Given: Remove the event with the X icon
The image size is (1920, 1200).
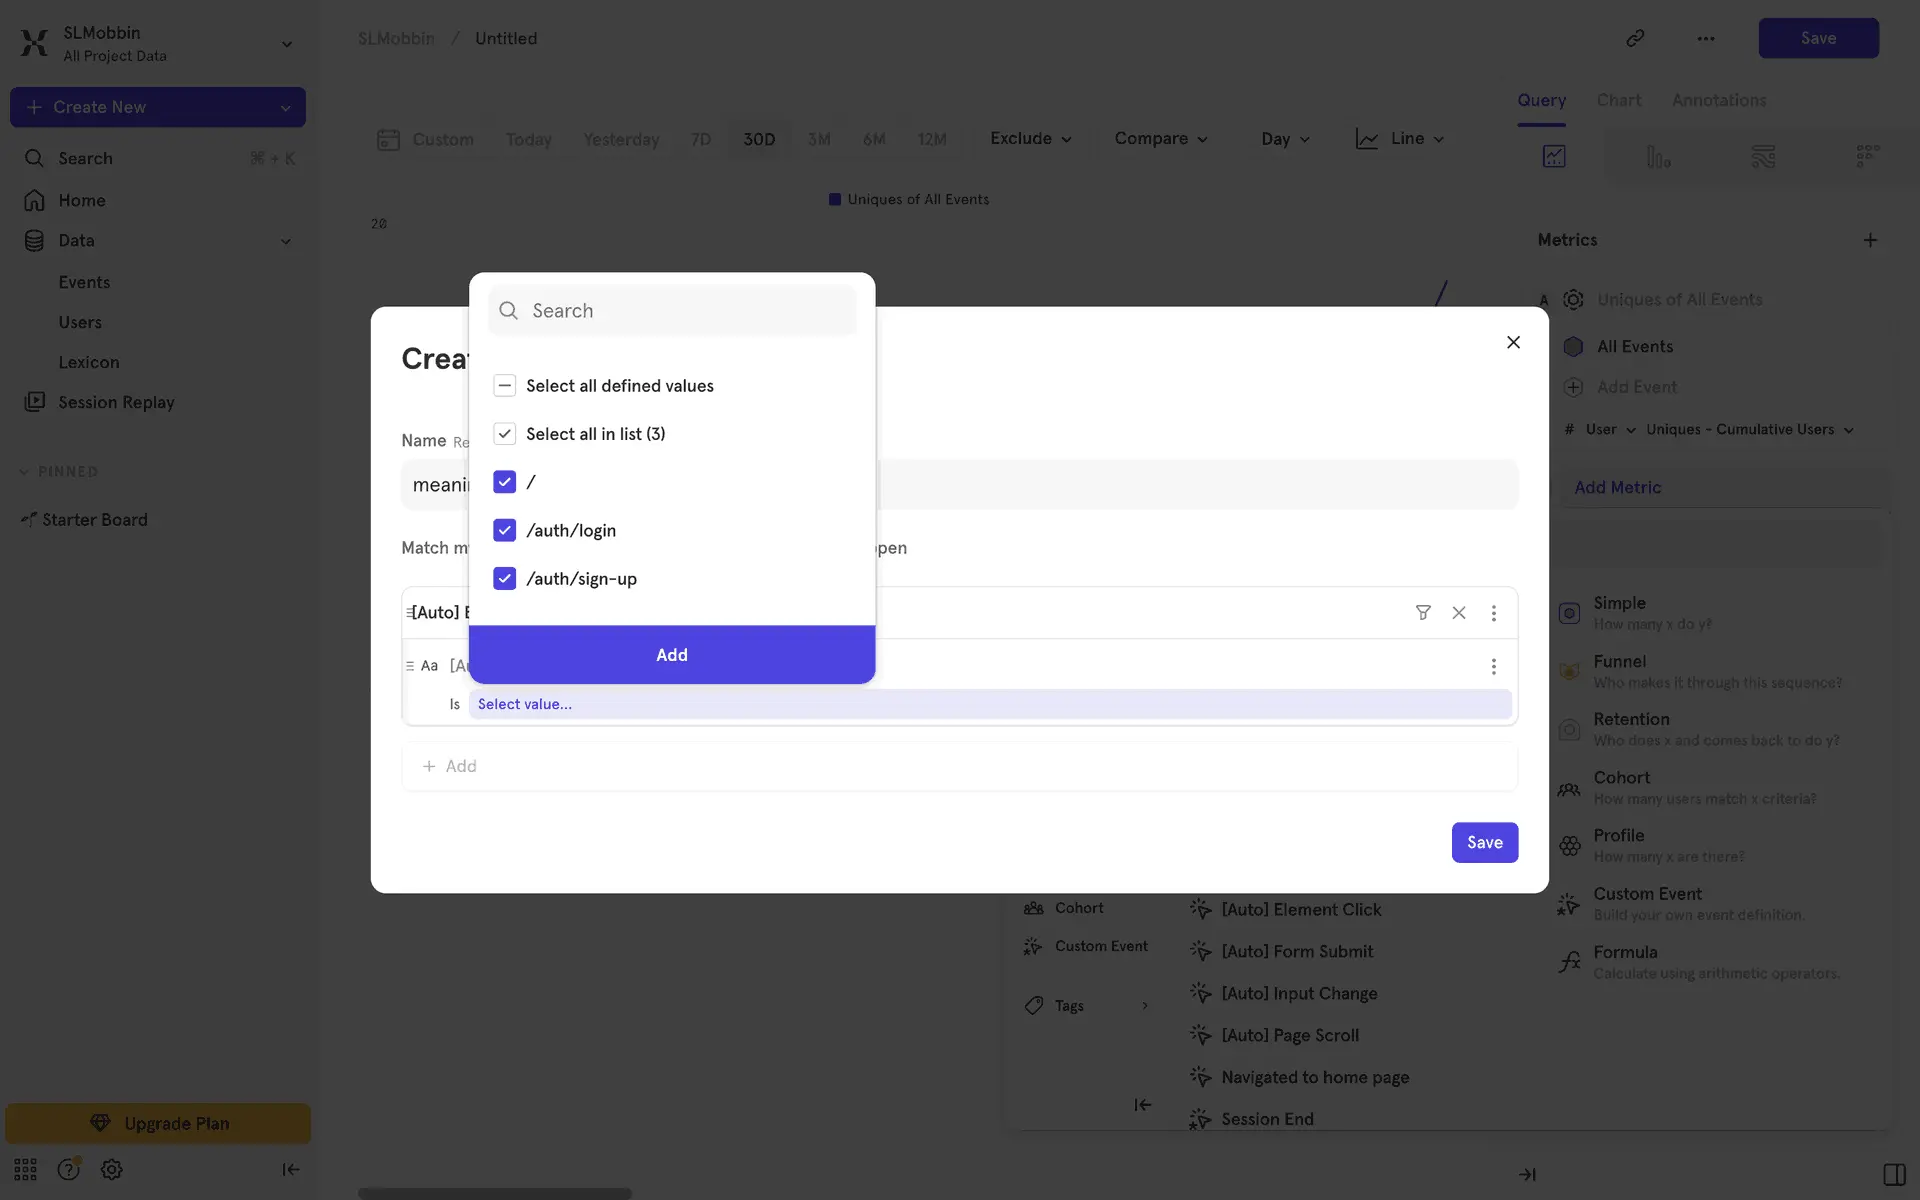Looking at the screenshot, I should coord(1459,612).
